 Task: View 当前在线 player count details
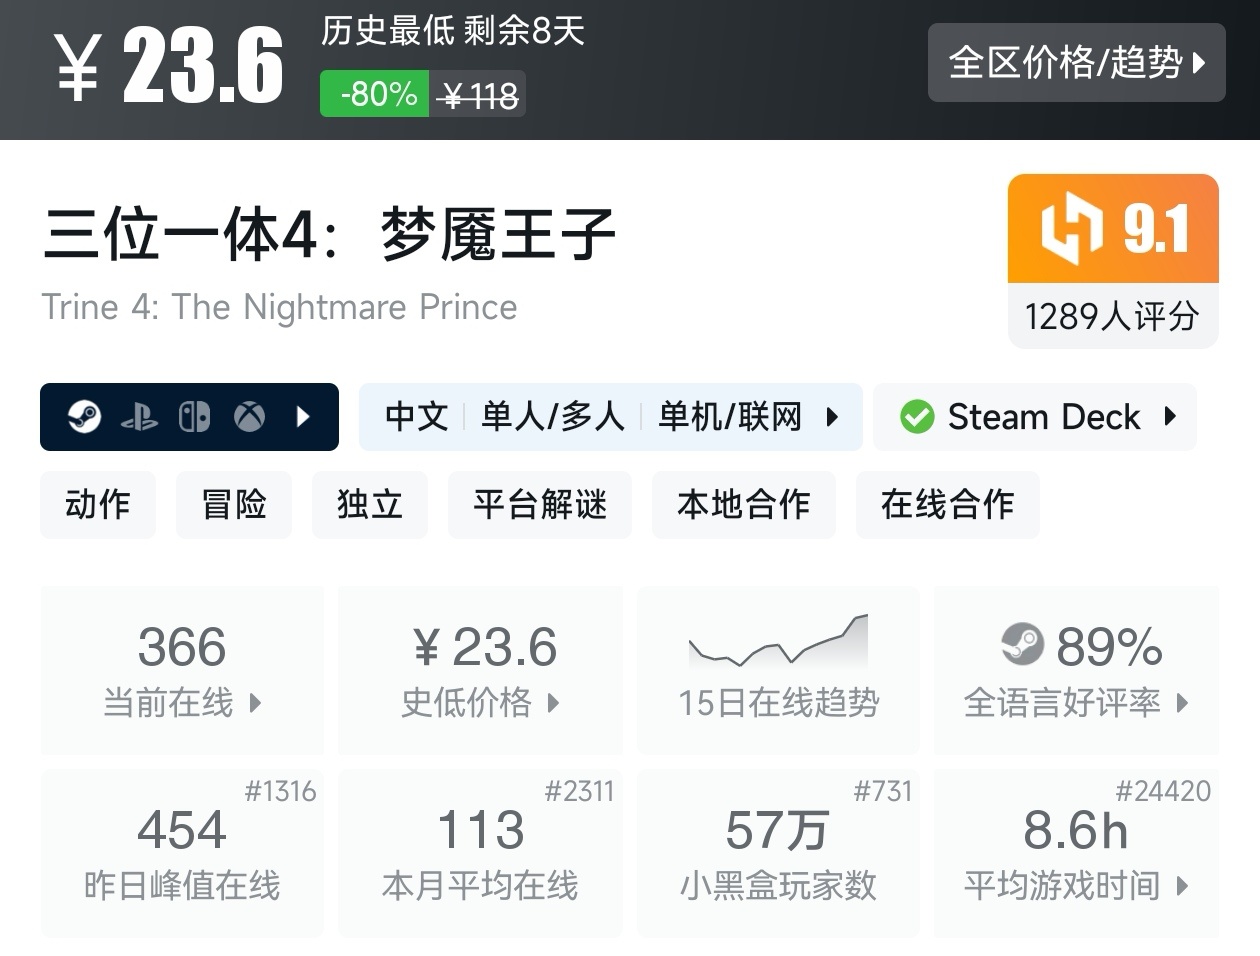pyautogui.click(x=182, y=669)
